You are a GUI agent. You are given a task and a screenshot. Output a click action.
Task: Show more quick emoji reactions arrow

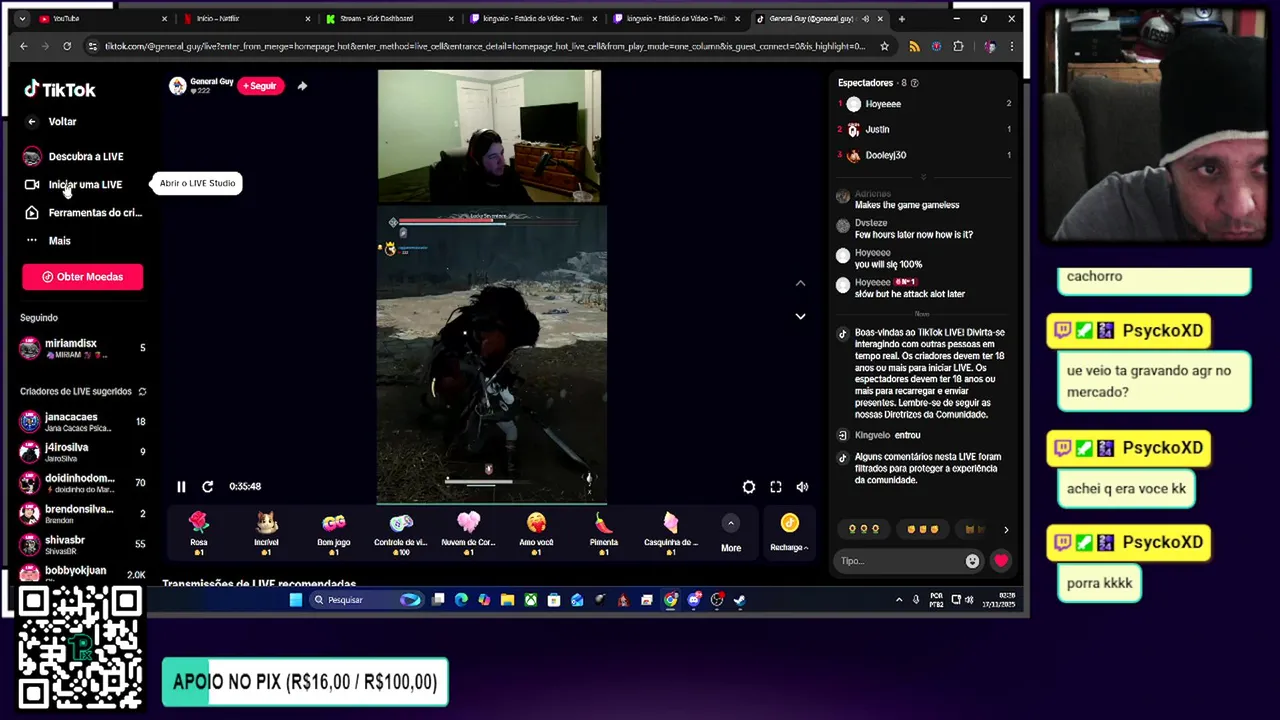pyautogui.click(x=1006, y=530)
